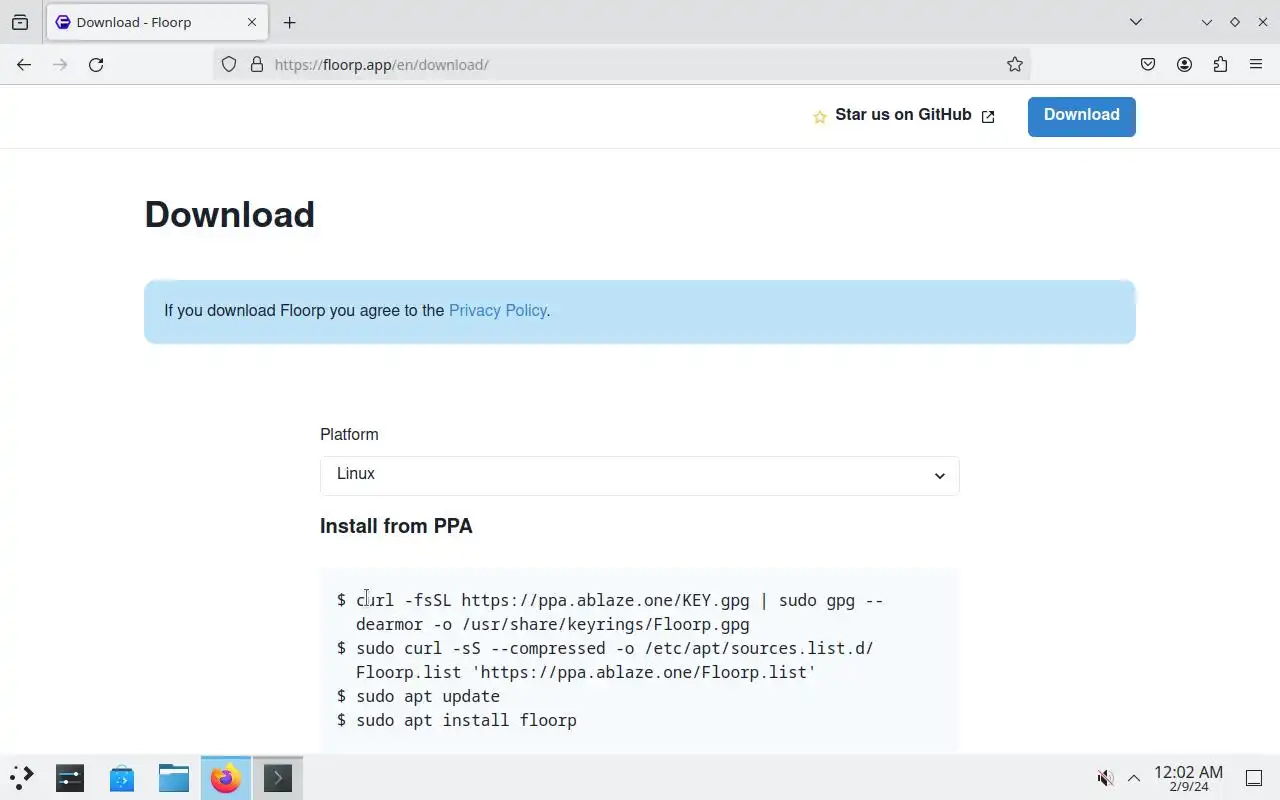
Task: Click the Firefox taskbar icon
Action: (226, 777)
